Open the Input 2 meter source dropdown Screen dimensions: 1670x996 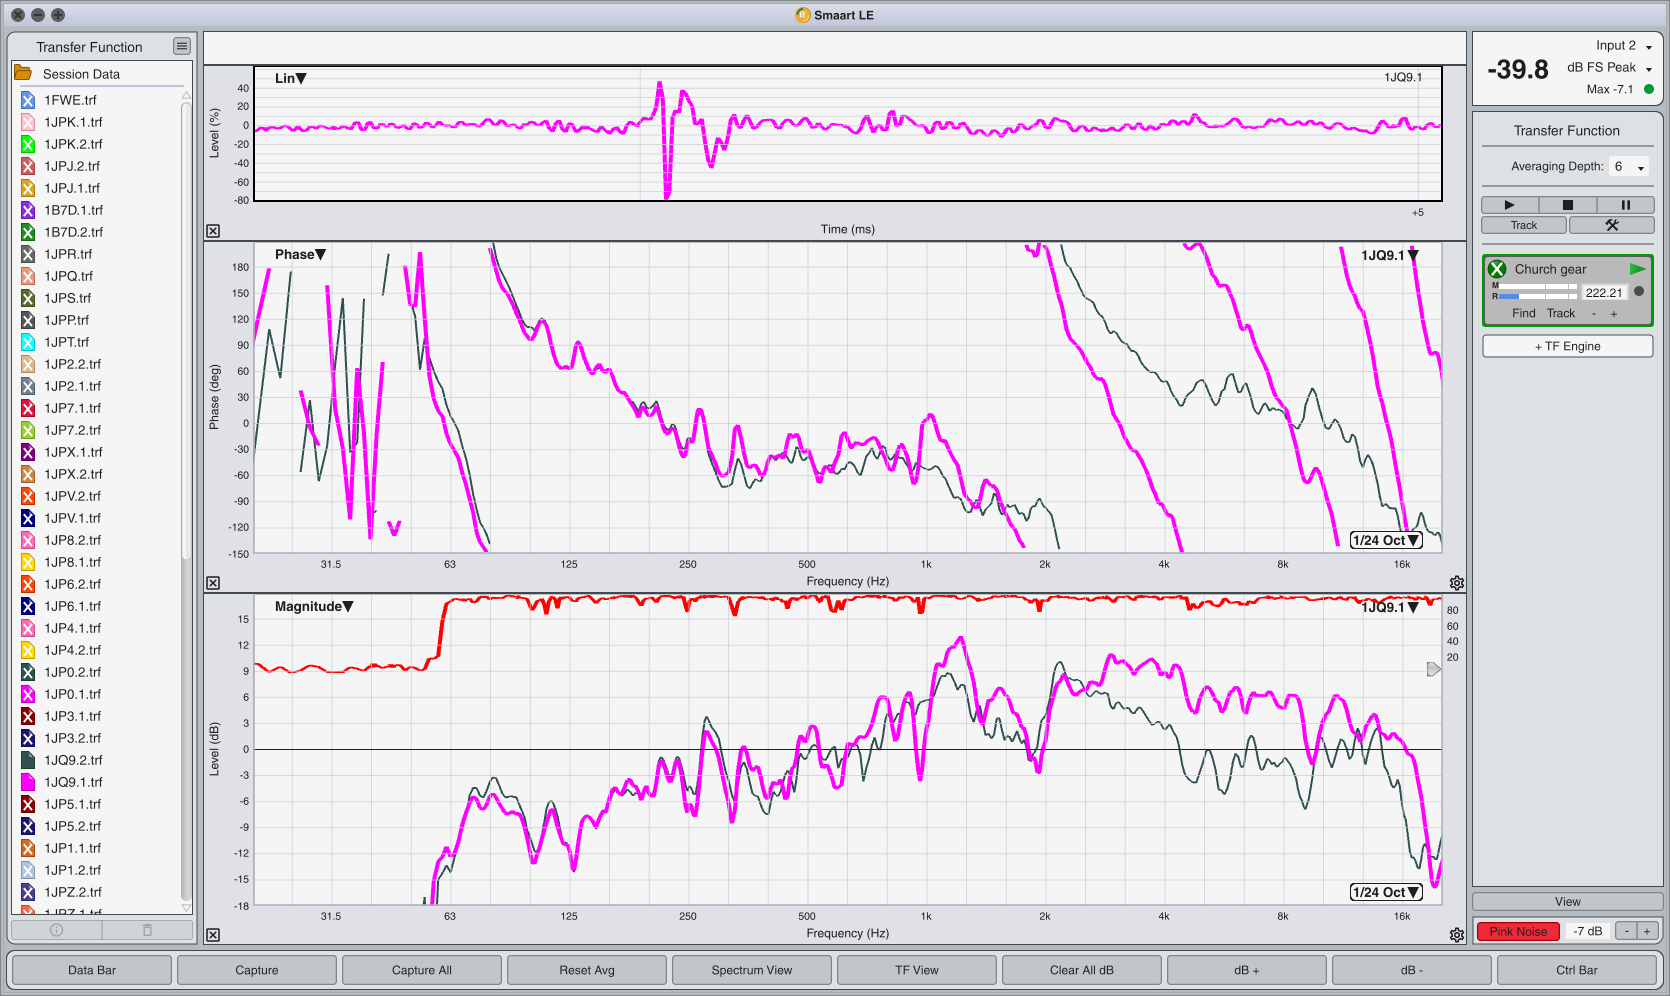1624,46
